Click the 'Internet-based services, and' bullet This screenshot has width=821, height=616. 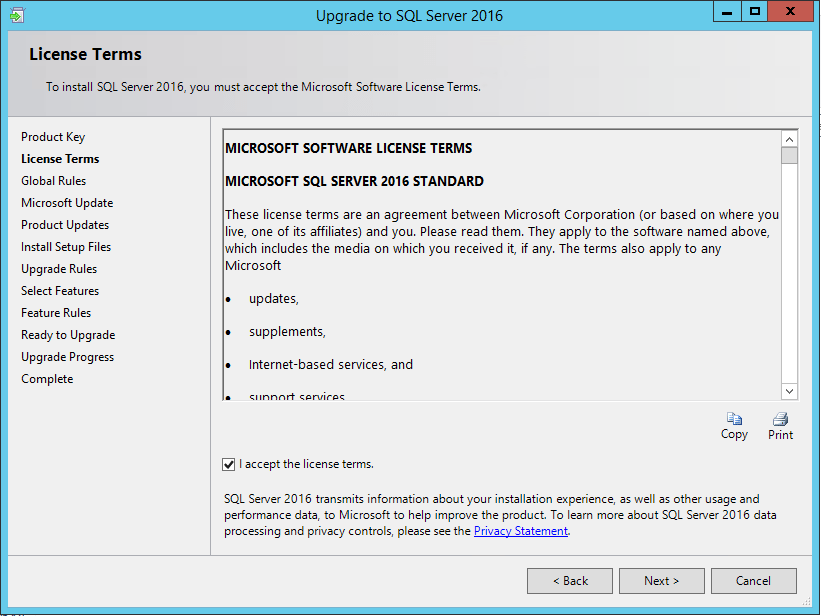pos(331,365)
